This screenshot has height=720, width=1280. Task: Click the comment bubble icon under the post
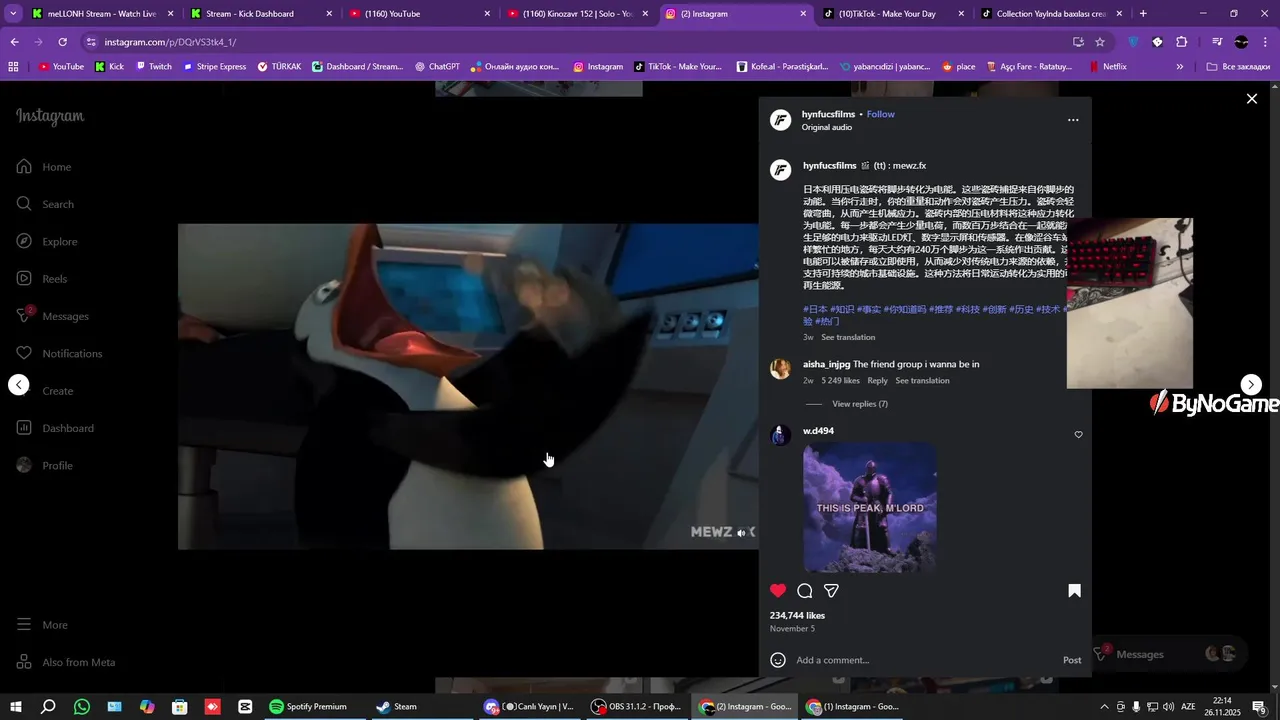(805, 591)
